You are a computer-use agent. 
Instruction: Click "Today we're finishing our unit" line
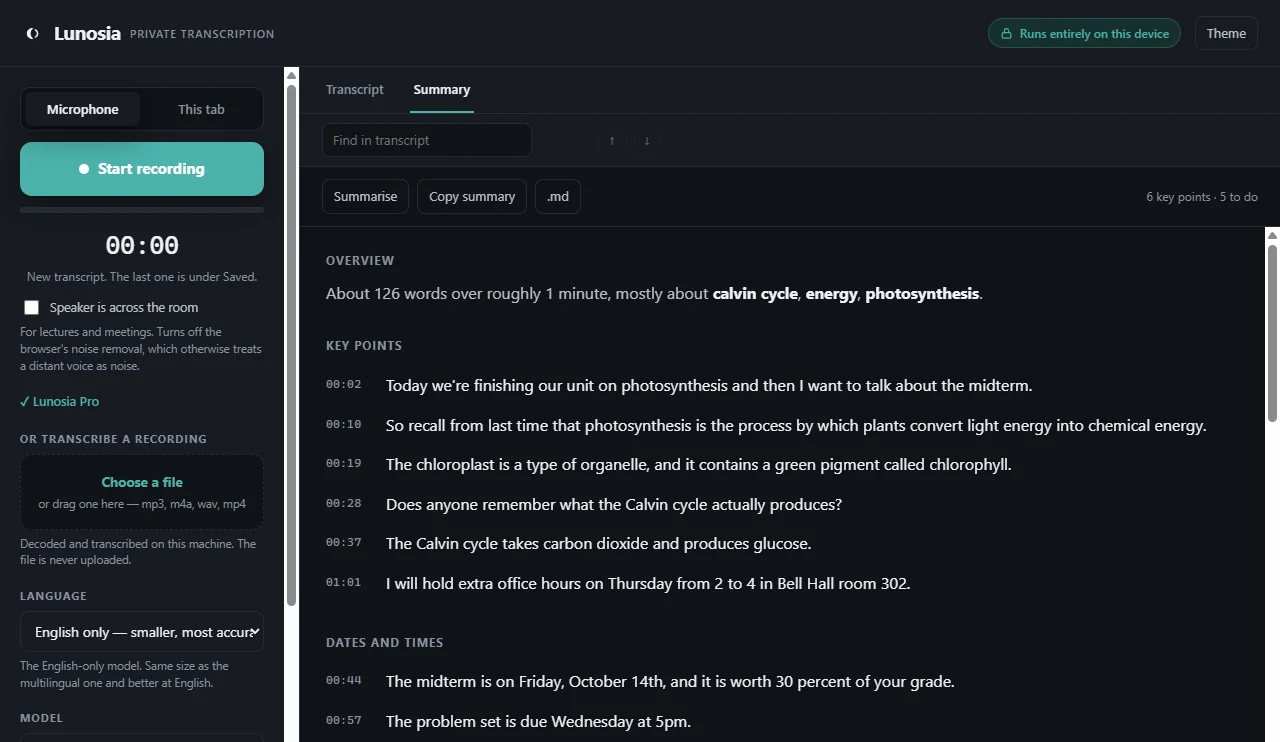coord(709,386)
